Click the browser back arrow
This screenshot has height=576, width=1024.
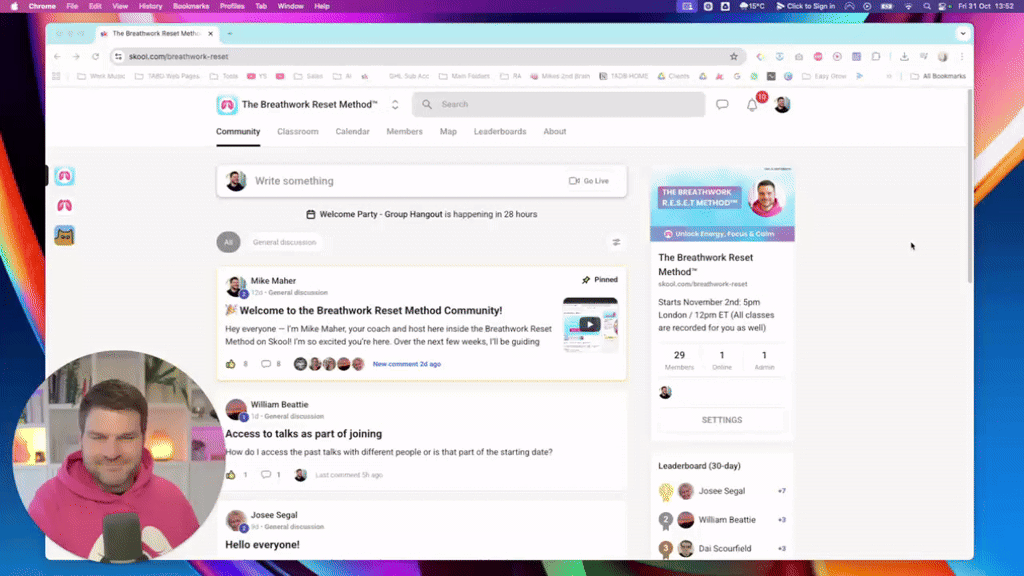click(57, 57)
